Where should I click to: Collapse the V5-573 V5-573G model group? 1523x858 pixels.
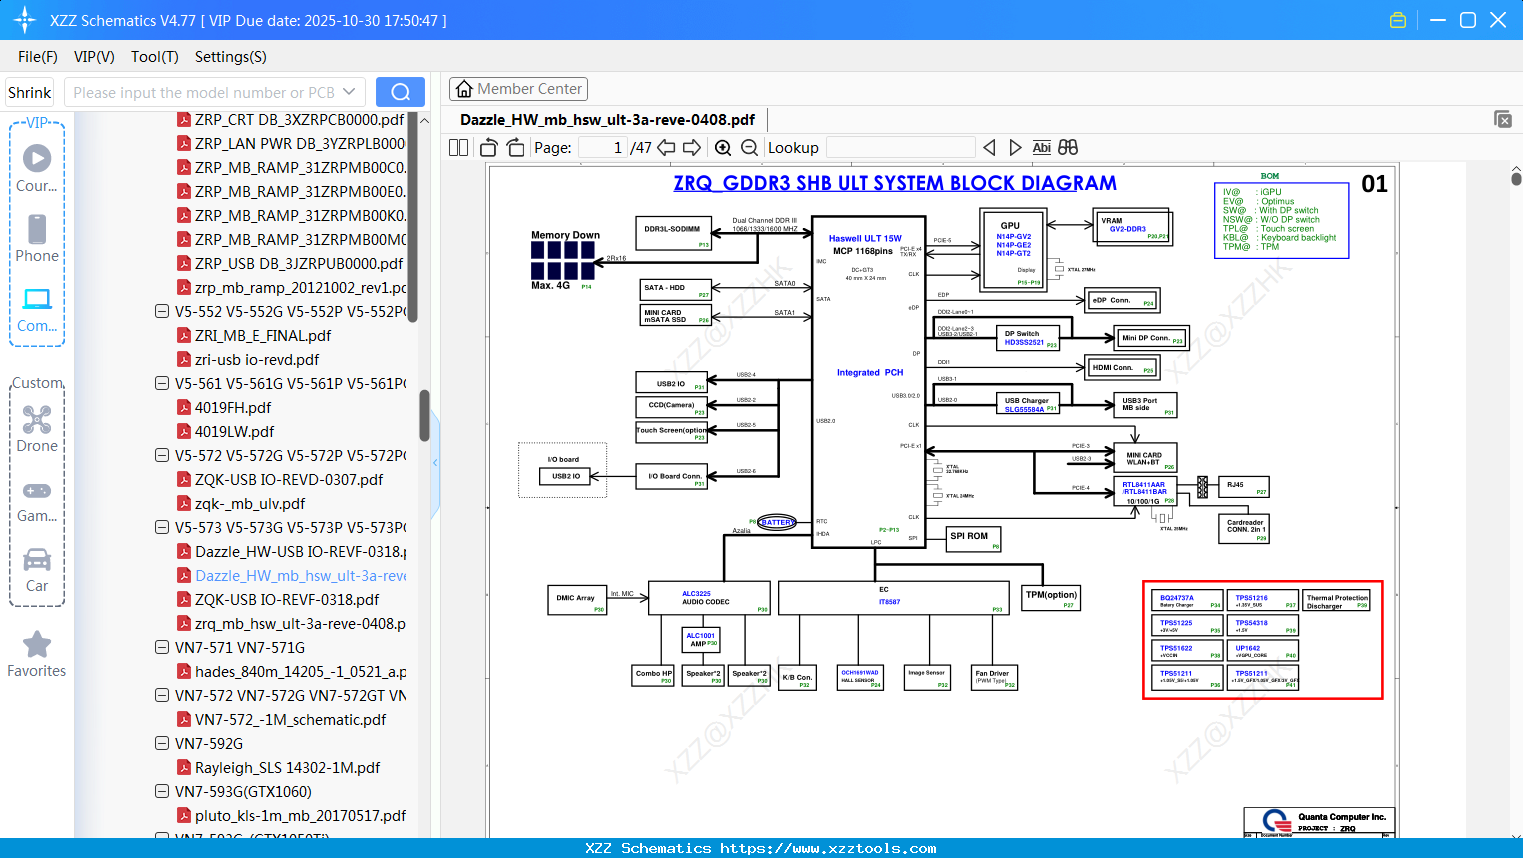162,527
